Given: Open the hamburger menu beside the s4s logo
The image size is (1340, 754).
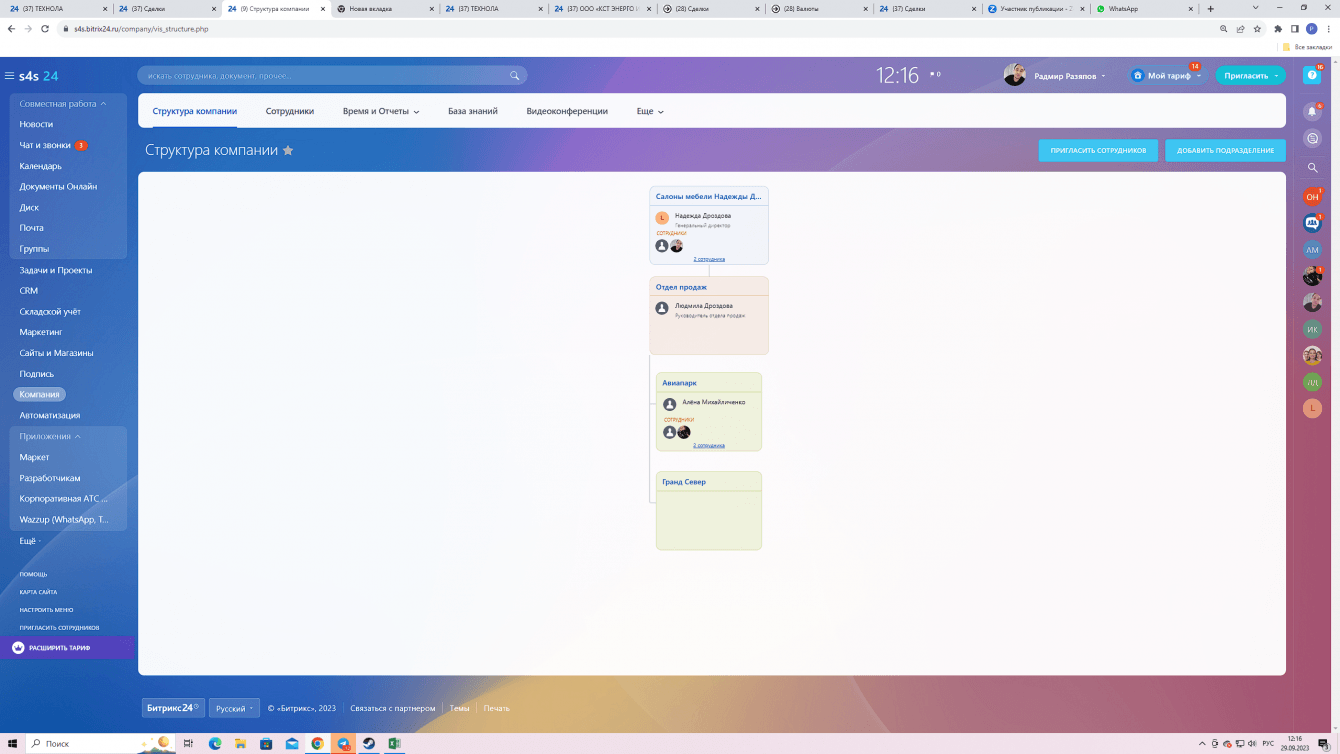Looking at the screenshot, I should (x=9, y=76).
